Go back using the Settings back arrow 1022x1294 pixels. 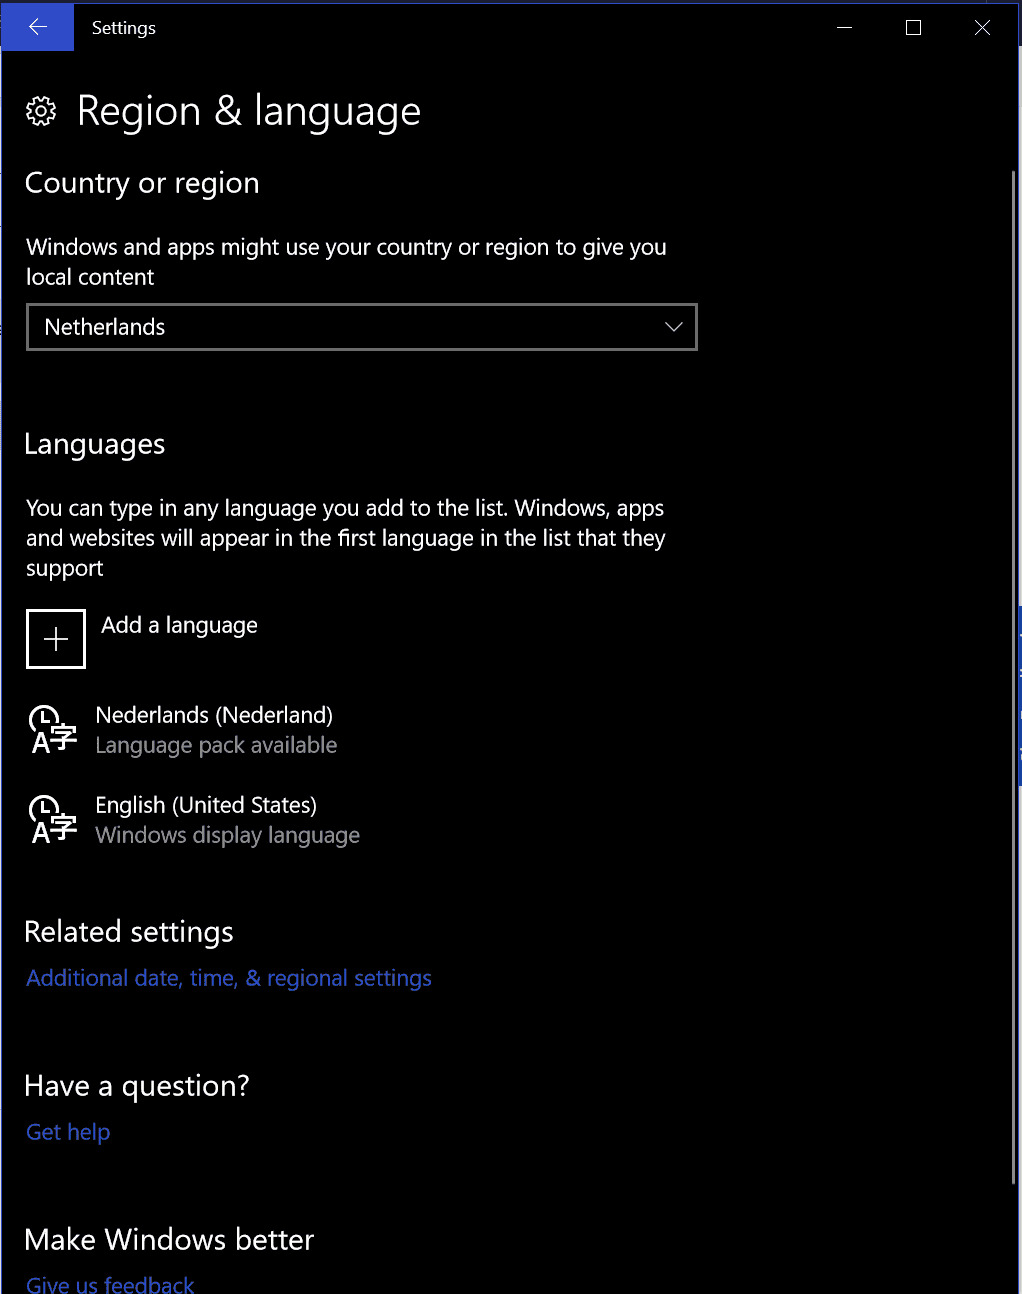click(37, 27)
